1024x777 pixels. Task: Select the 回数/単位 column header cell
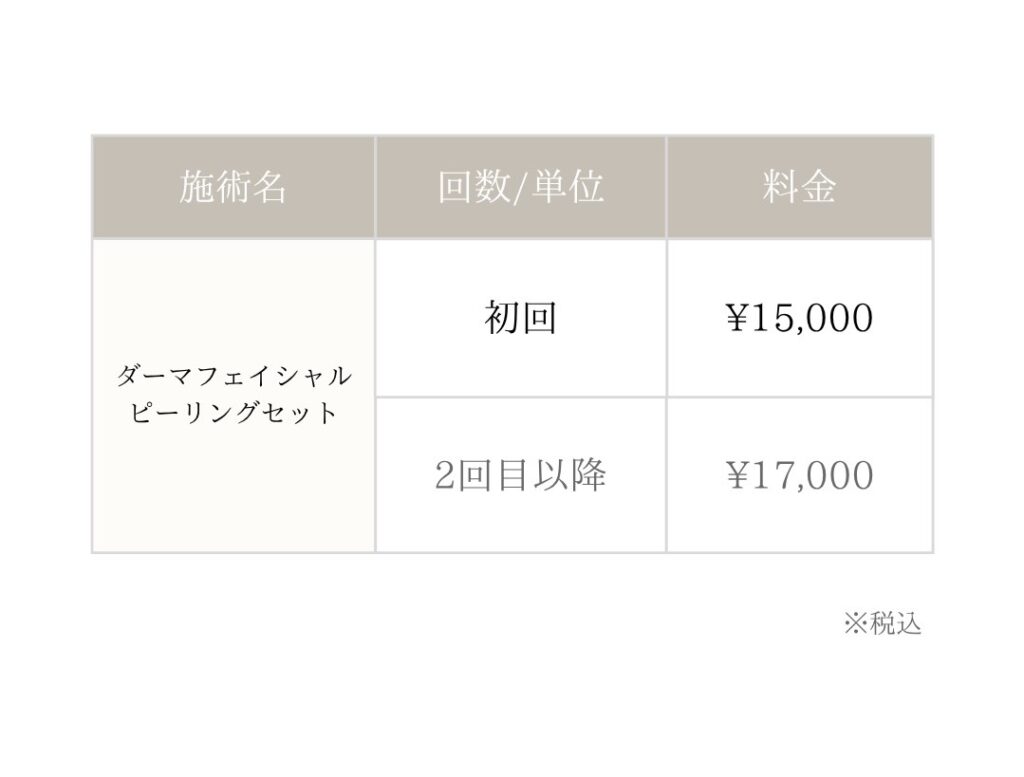pos(520,188)
